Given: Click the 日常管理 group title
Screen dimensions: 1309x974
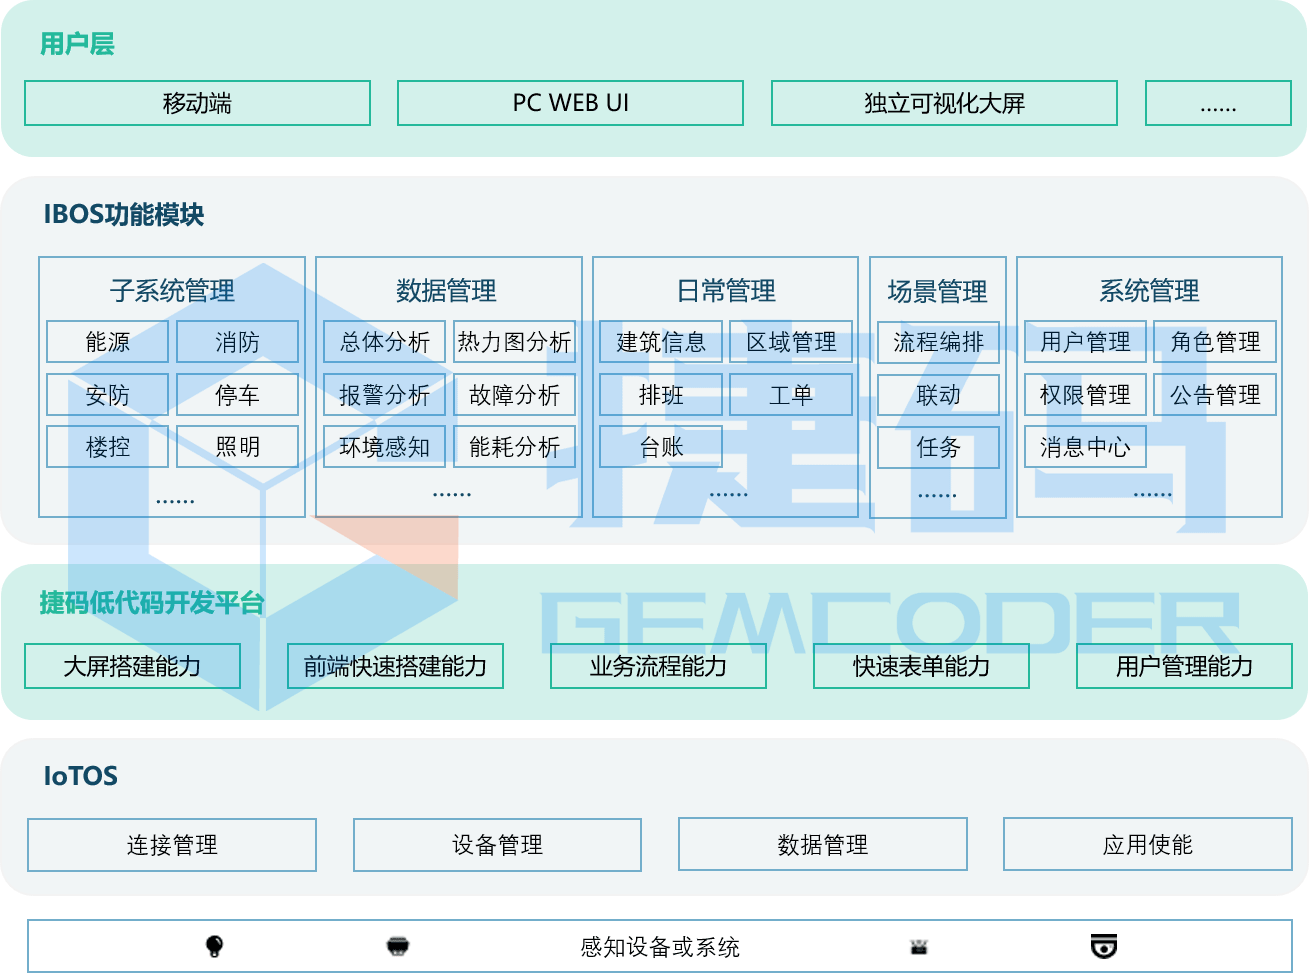Looking at the screenshot, I should 726,291.
